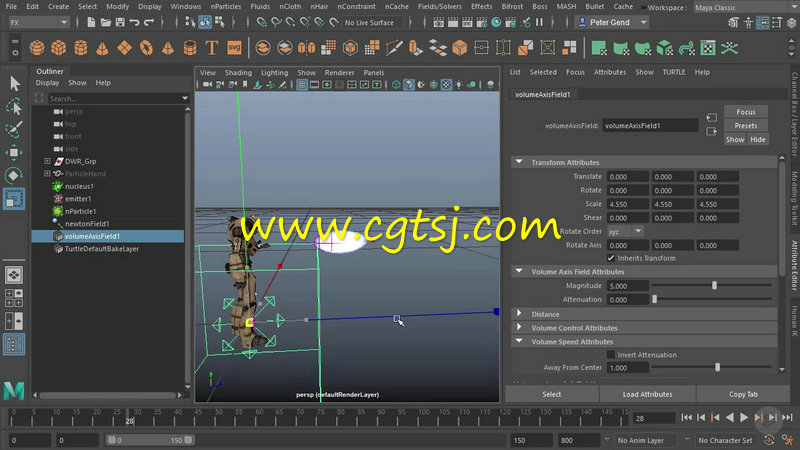Expand the Distance section

pos(519,314)
